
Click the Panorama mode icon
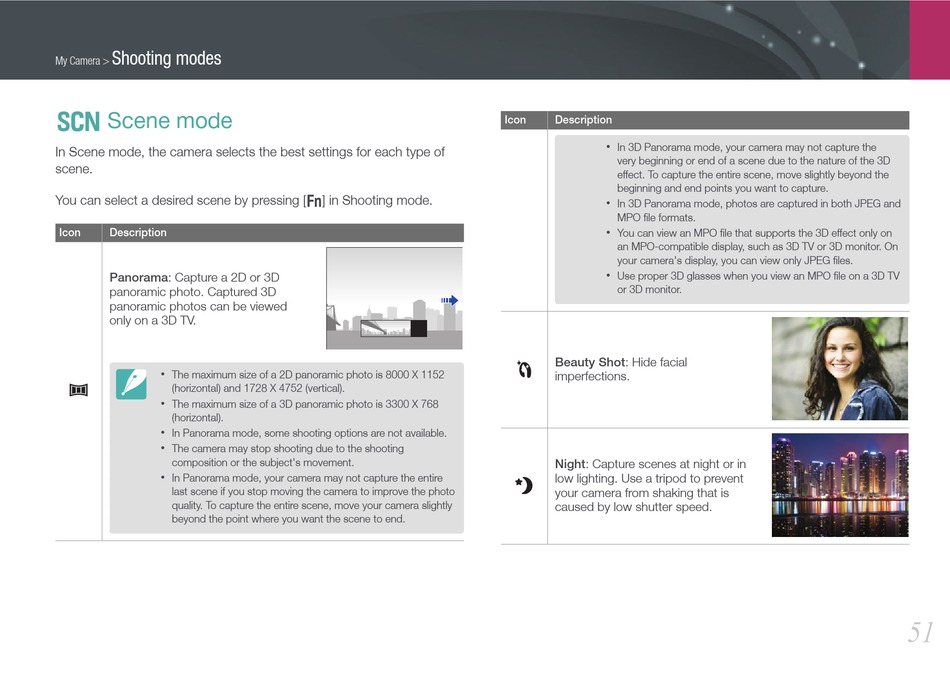(x=78, y=390)
